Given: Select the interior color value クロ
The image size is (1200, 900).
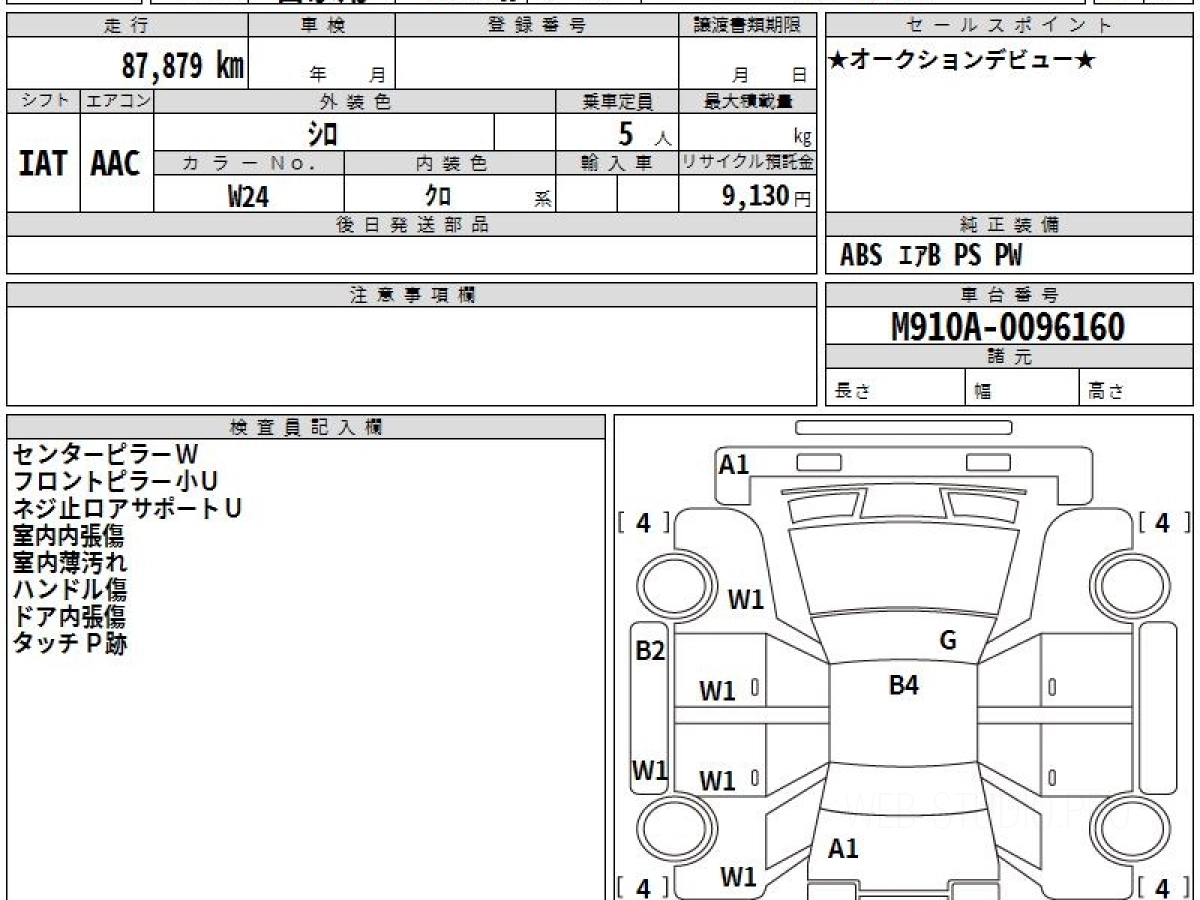Looking at the screenshot, I should [437, 196].
